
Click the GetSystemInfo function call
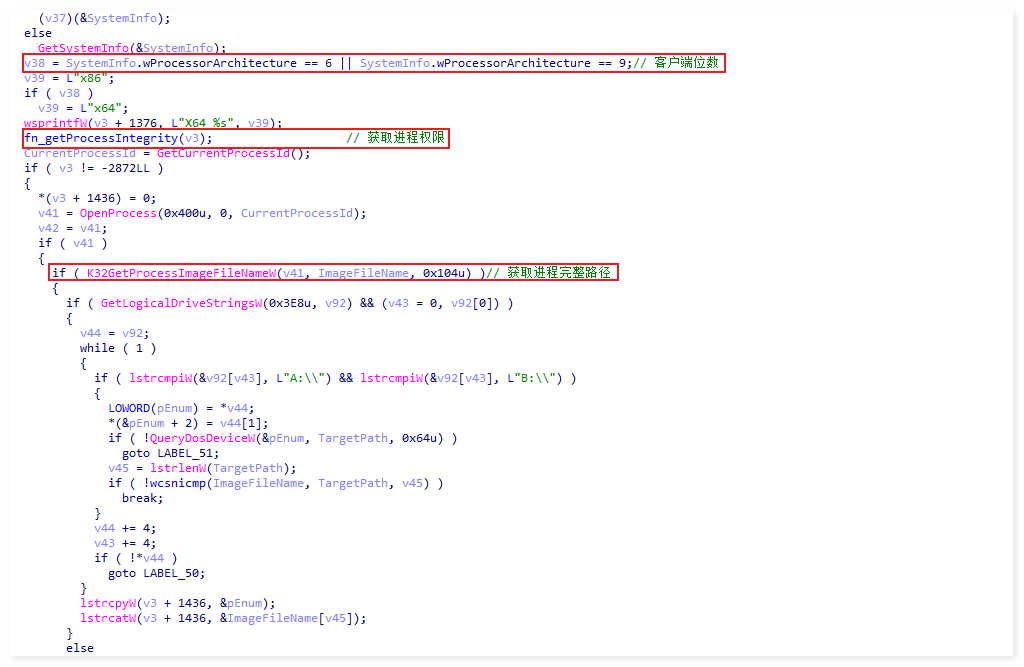click(81, 48)
